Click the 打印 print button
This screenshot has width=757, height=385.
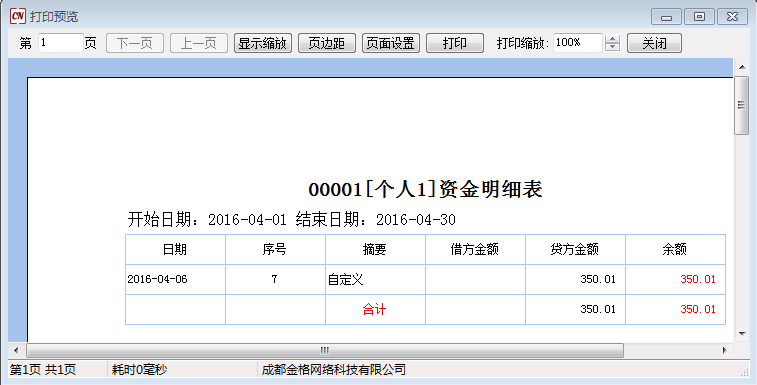(x=455, y=43)
